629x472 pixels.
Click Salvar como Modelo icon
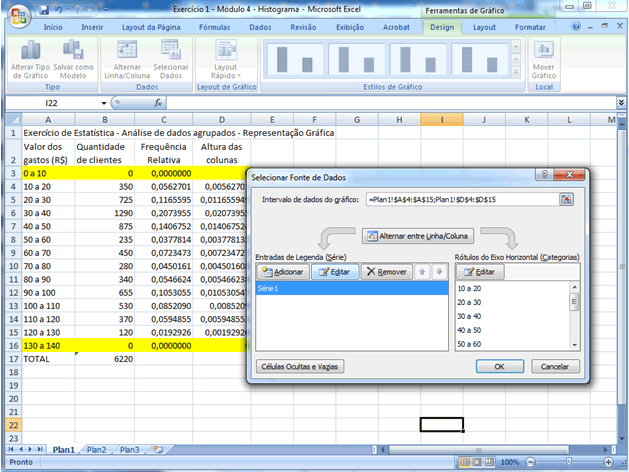(x=72, y=51)
